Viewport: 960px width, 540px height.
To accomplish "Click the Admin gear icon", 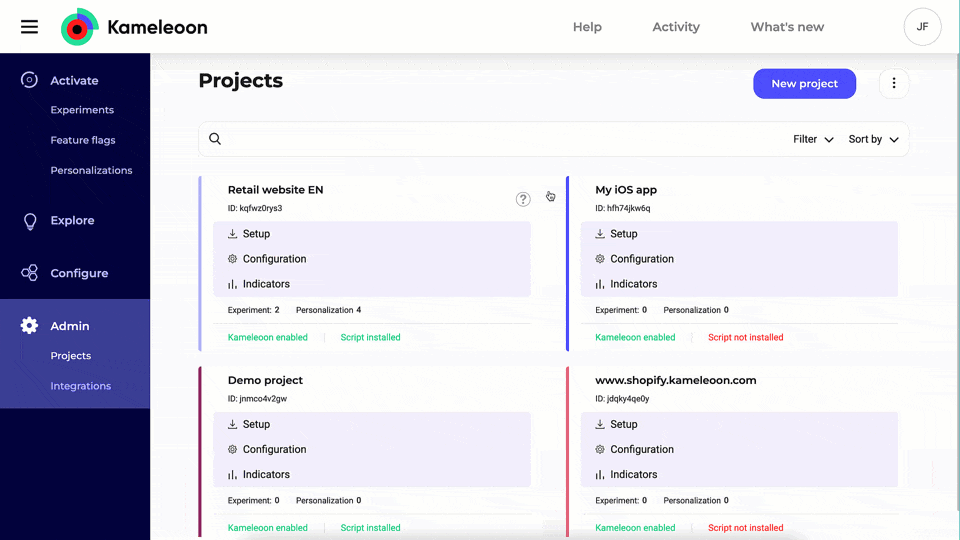I will tap(29, 326).
